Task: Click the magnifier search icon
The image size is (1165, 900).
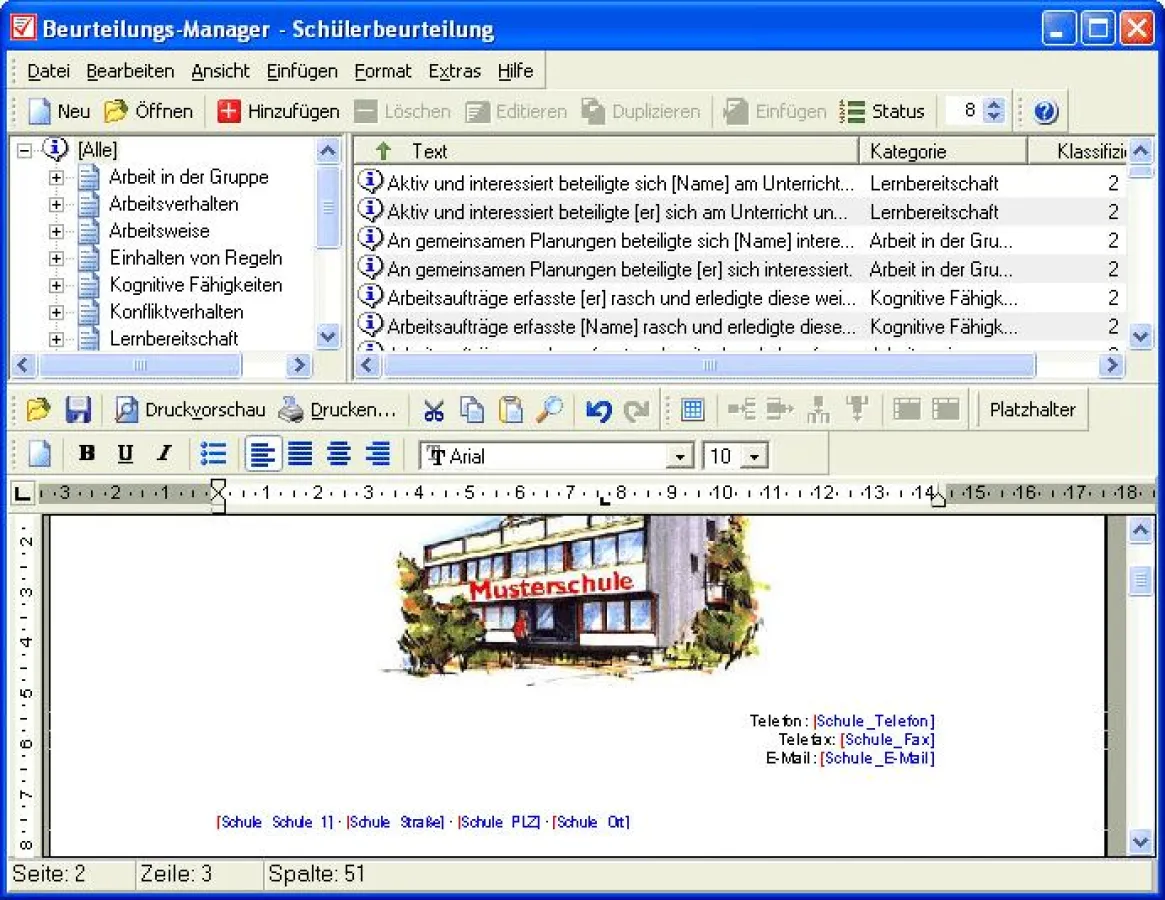Action: pyautogui.click(x=549, y=410)
